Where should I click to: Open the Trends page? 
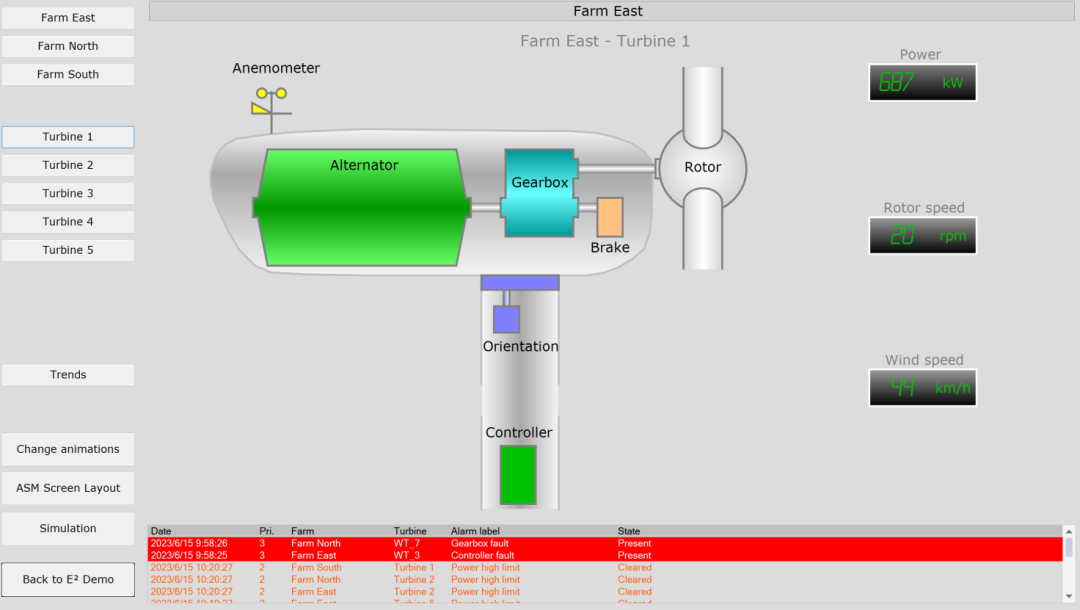coord(68,375)
